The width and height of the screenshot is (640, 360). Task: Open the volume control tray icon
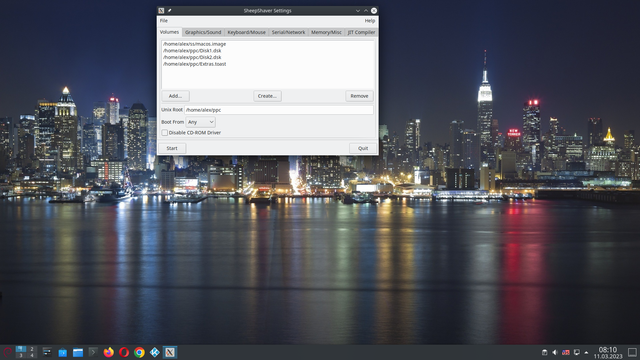click(555, 352)
